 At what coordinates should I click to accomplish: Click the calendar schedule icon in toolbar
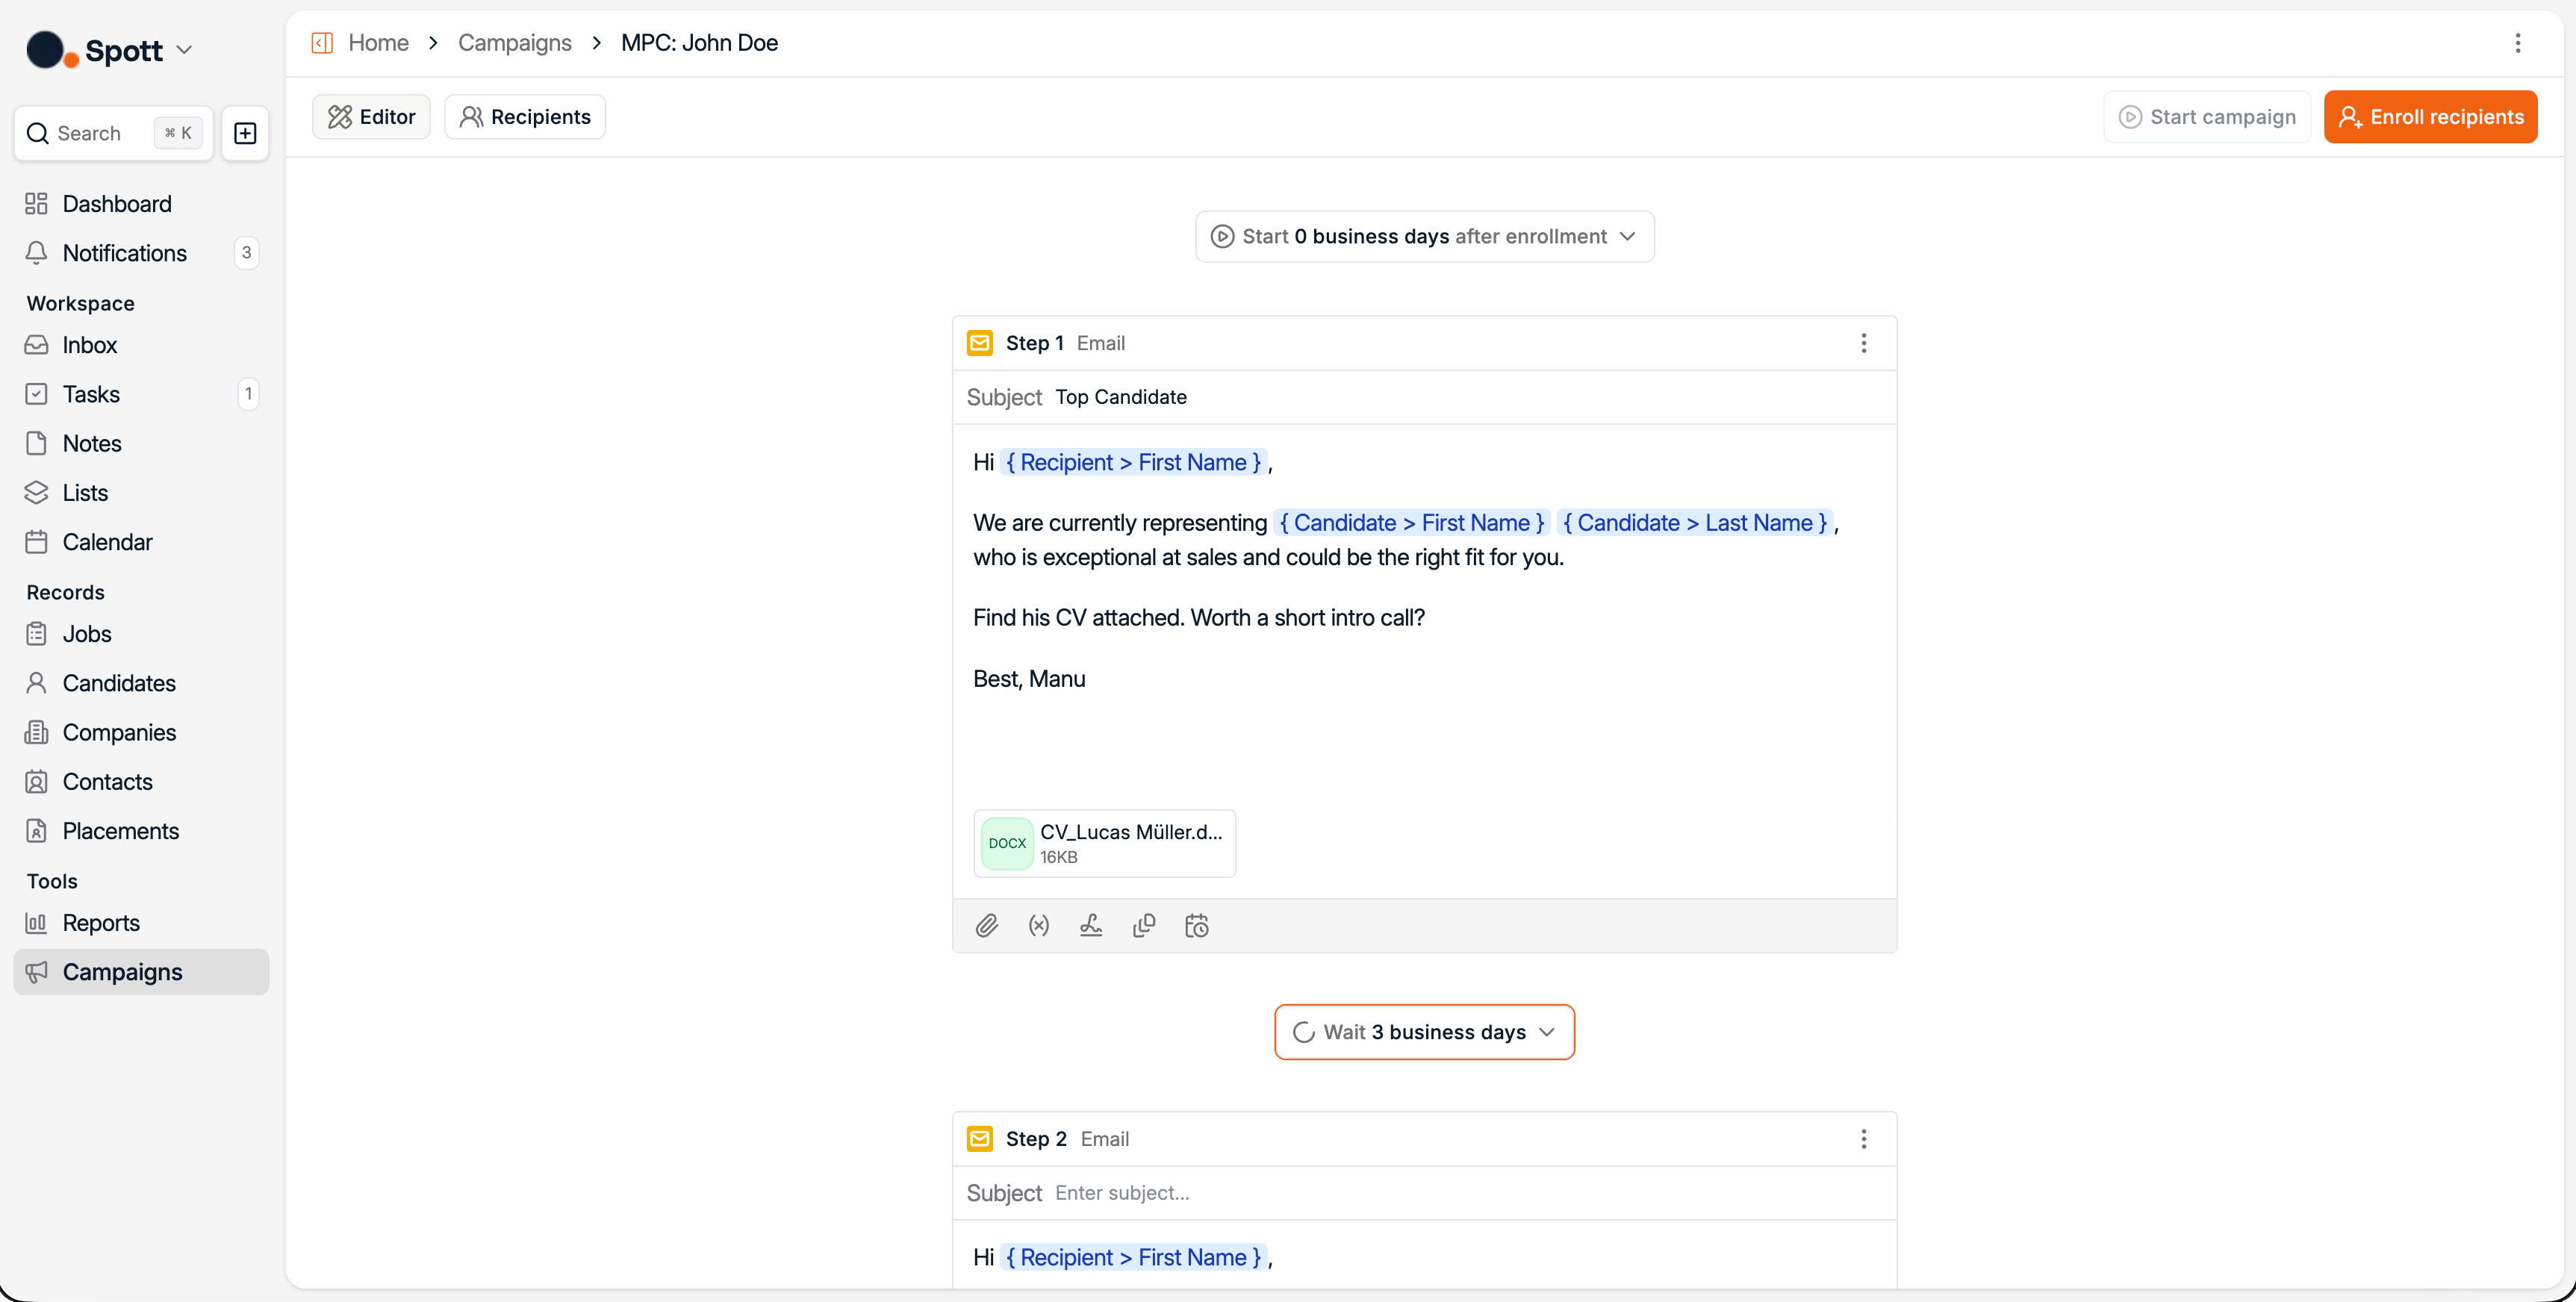1196,925
